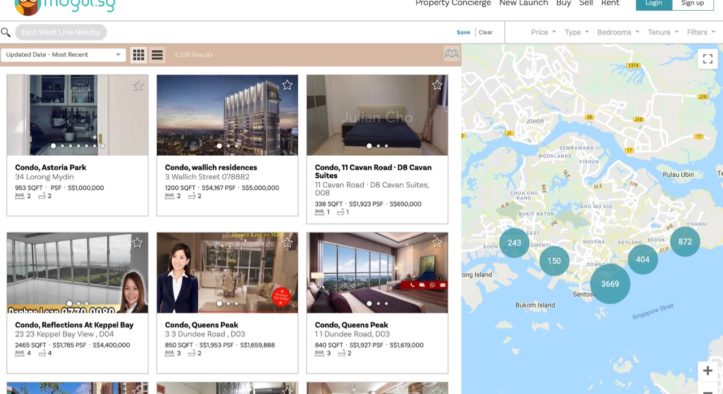Viewport: 723px width, 394px height.
Task: Clear the current search filters
Action: [485, 32]
